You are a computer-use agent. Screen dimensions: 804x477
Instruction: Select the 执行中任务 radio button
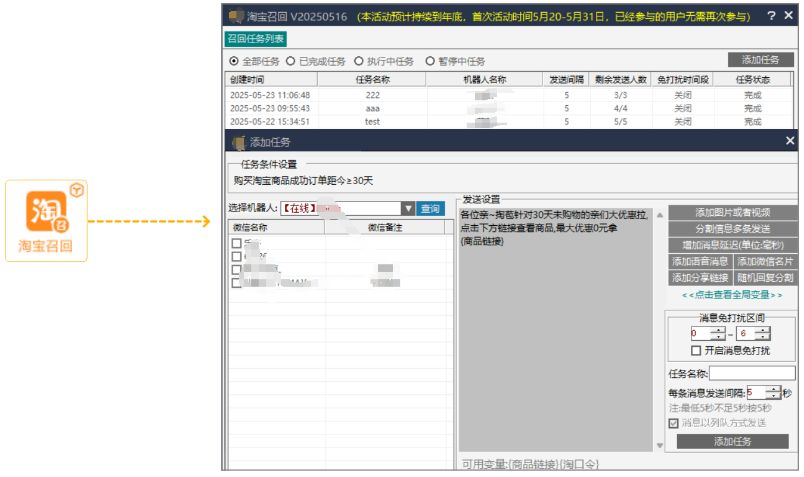358,61
